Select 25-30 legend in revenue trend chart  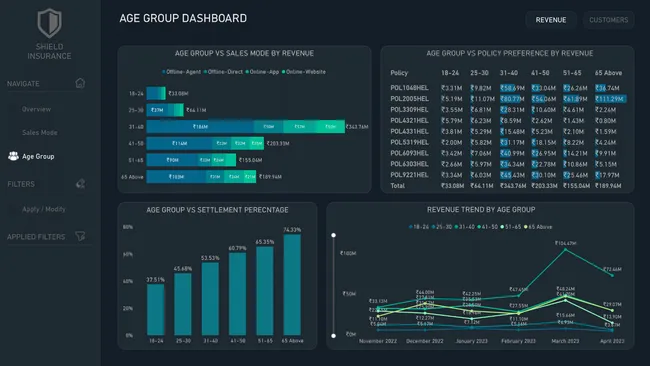(442, 227)
